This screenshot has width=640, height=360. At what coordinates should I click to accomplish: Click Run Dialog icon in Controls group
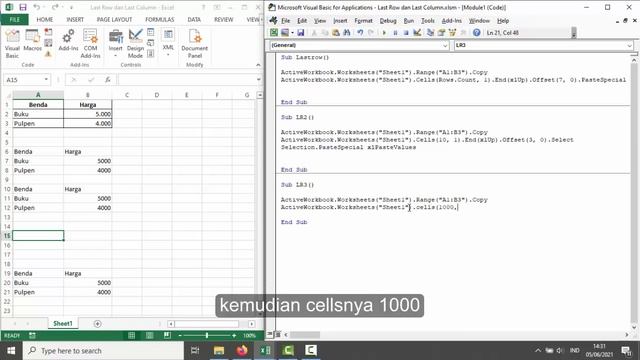151,53
